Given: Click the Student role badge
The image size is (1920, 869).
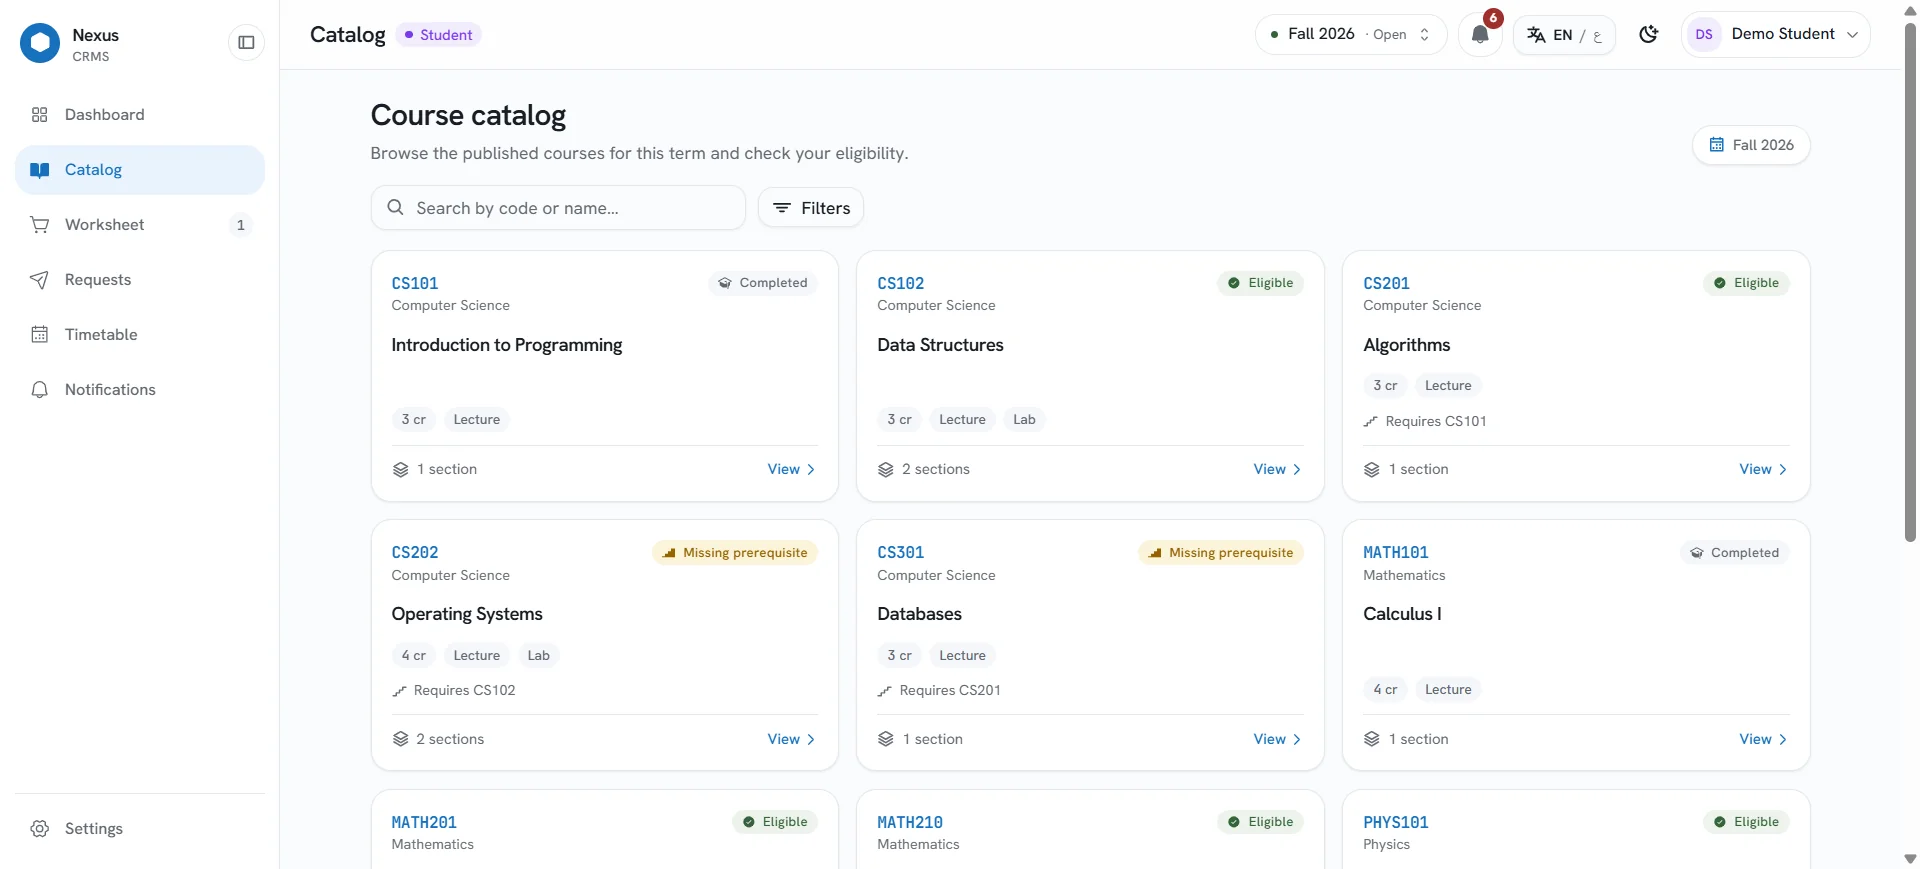Looking at the screenshot, I should pyautogui.click(x=438, y=35).
